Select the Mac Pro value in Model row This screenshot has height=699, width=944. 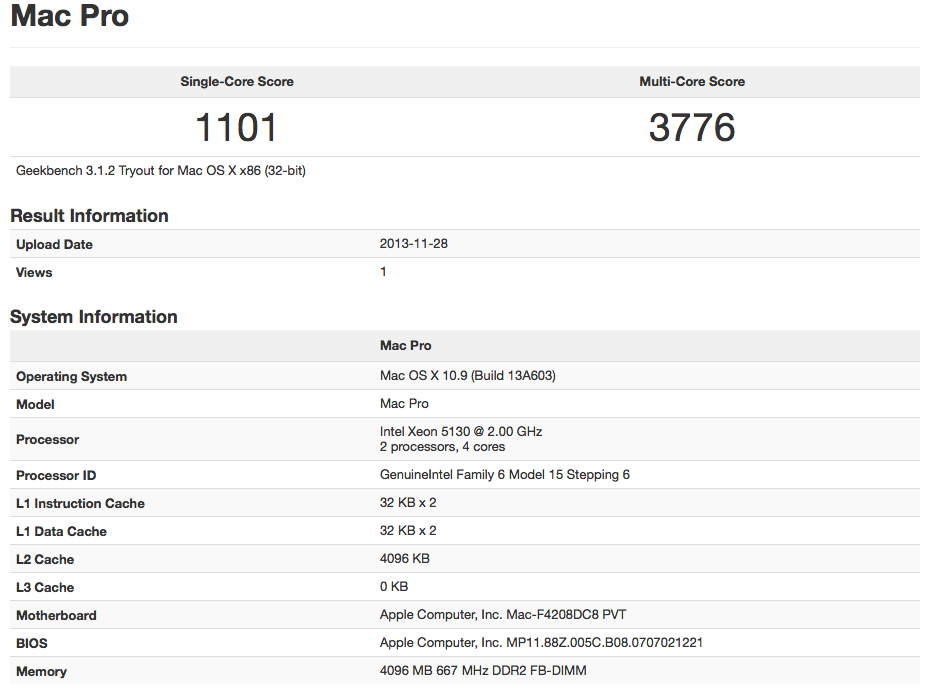[x=404, y=404]
